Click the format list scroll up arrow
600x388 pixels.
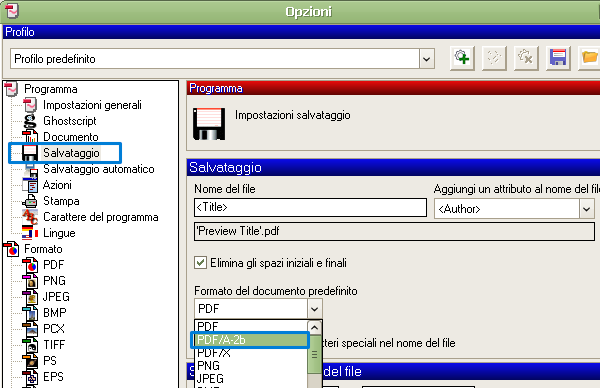[315, 328]
